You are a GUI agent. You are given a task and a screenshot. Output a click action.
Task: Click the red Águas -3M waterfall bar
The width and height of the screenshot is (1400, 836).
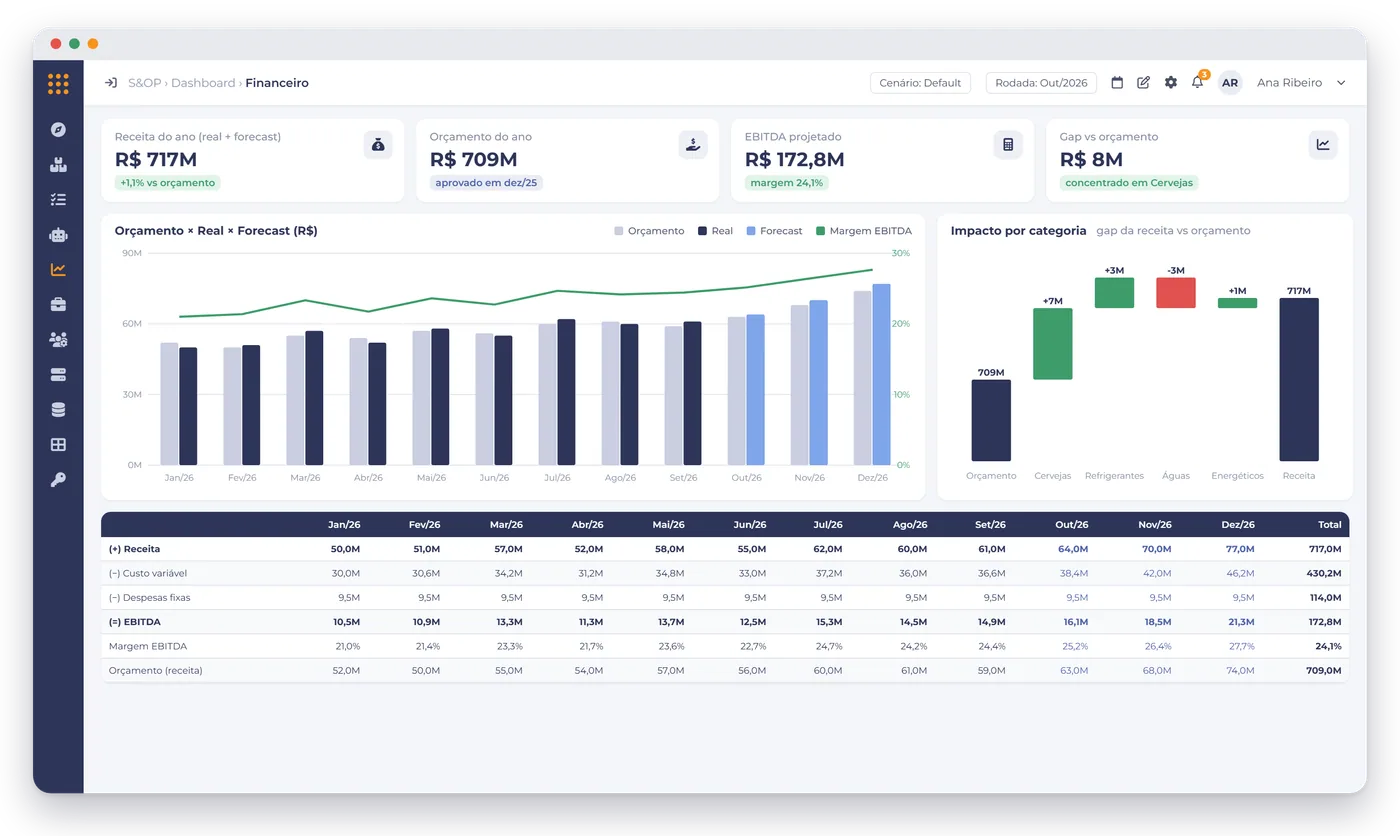click(1176, 293)
